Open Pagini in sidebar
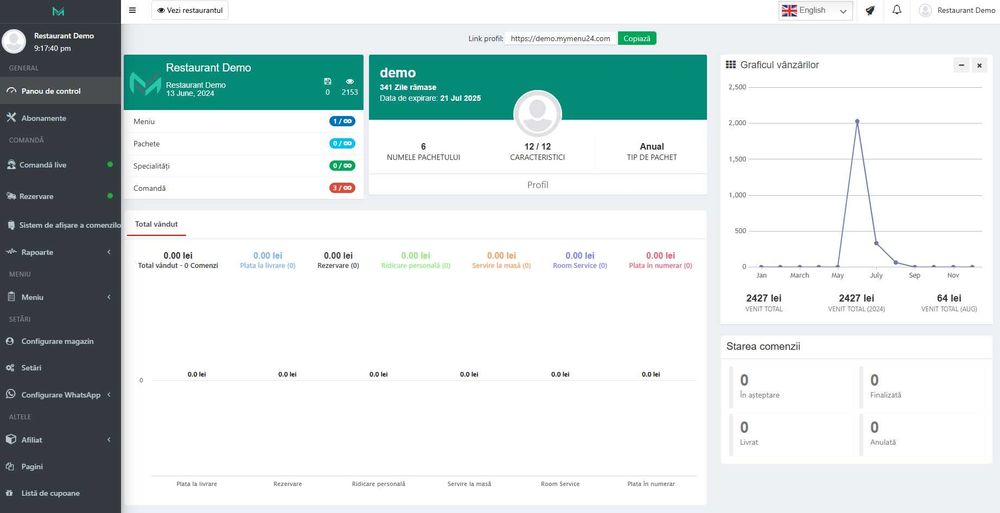This screenshot has width=1000, height=513. pyautogui.click(x=60, y=466)
